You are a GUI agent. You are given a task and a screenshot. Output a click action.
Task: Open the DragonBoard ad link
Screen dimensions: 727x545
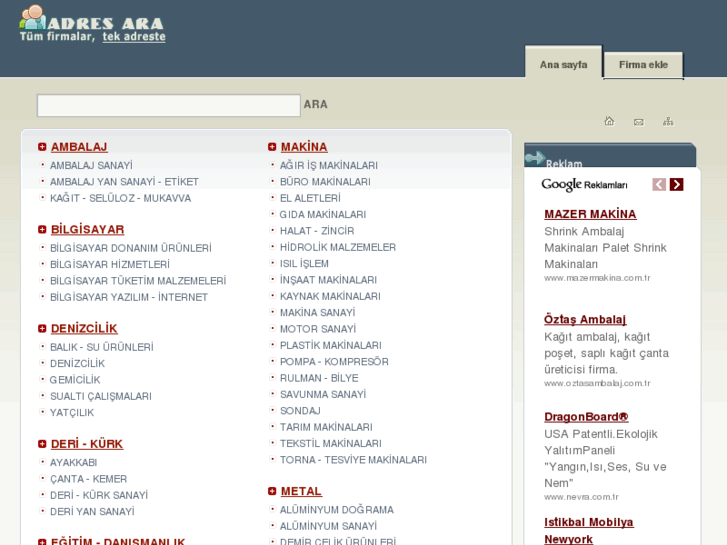click(x=587, y=417)
